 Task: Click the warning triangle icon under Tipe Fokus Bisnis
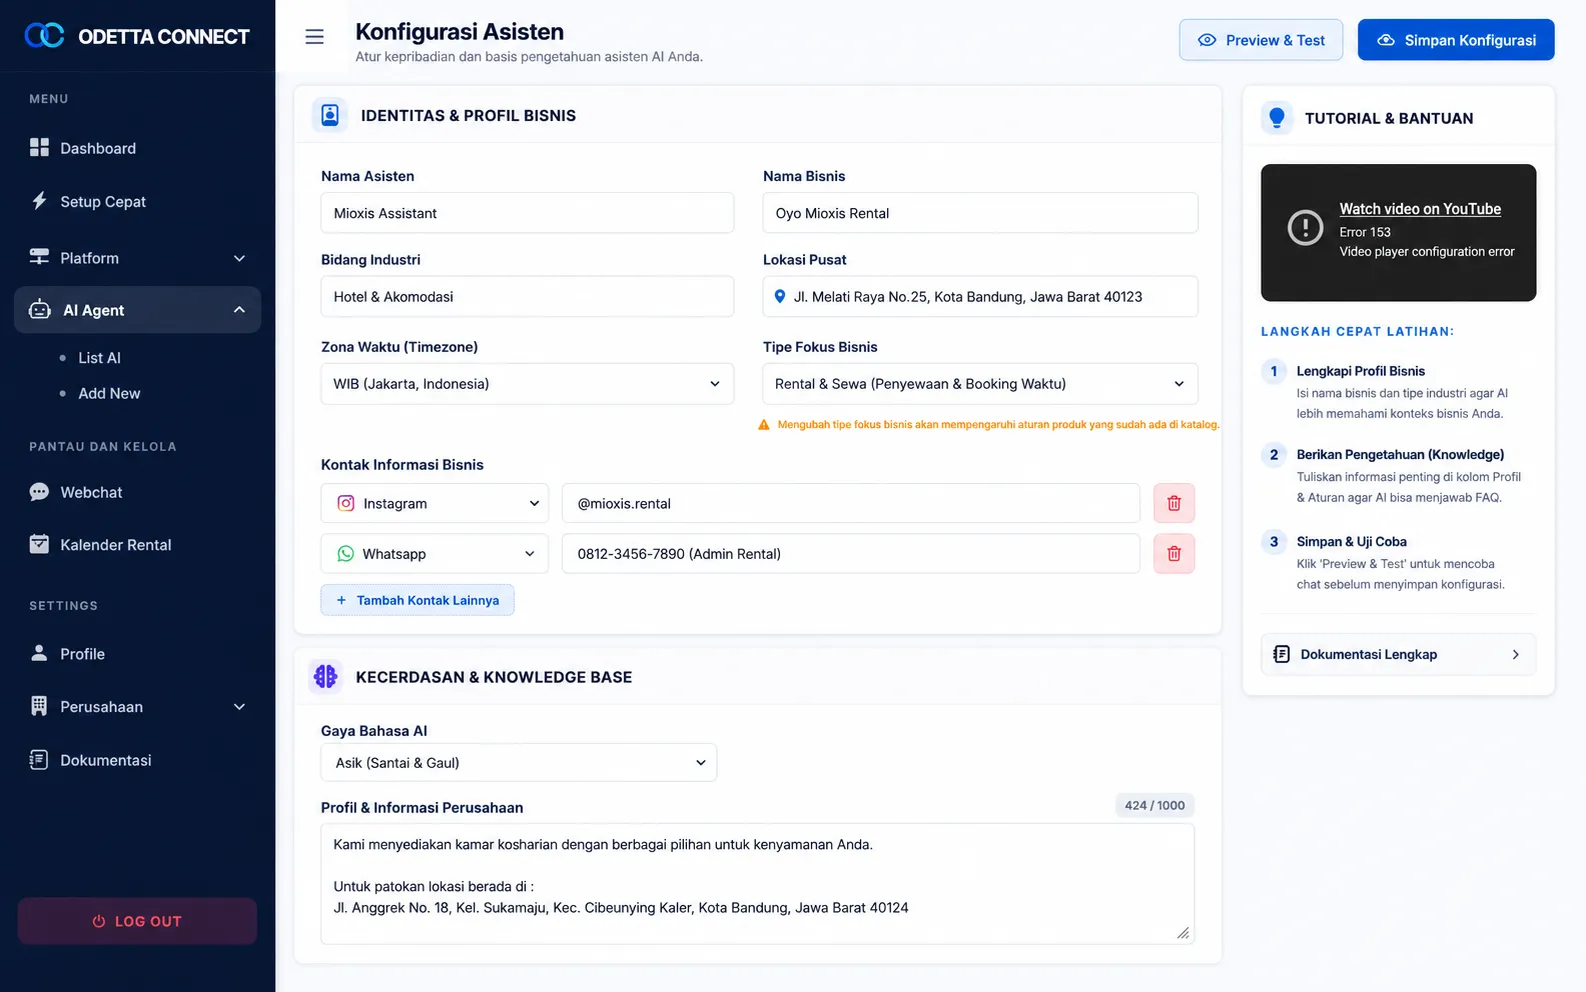point(764,425)
